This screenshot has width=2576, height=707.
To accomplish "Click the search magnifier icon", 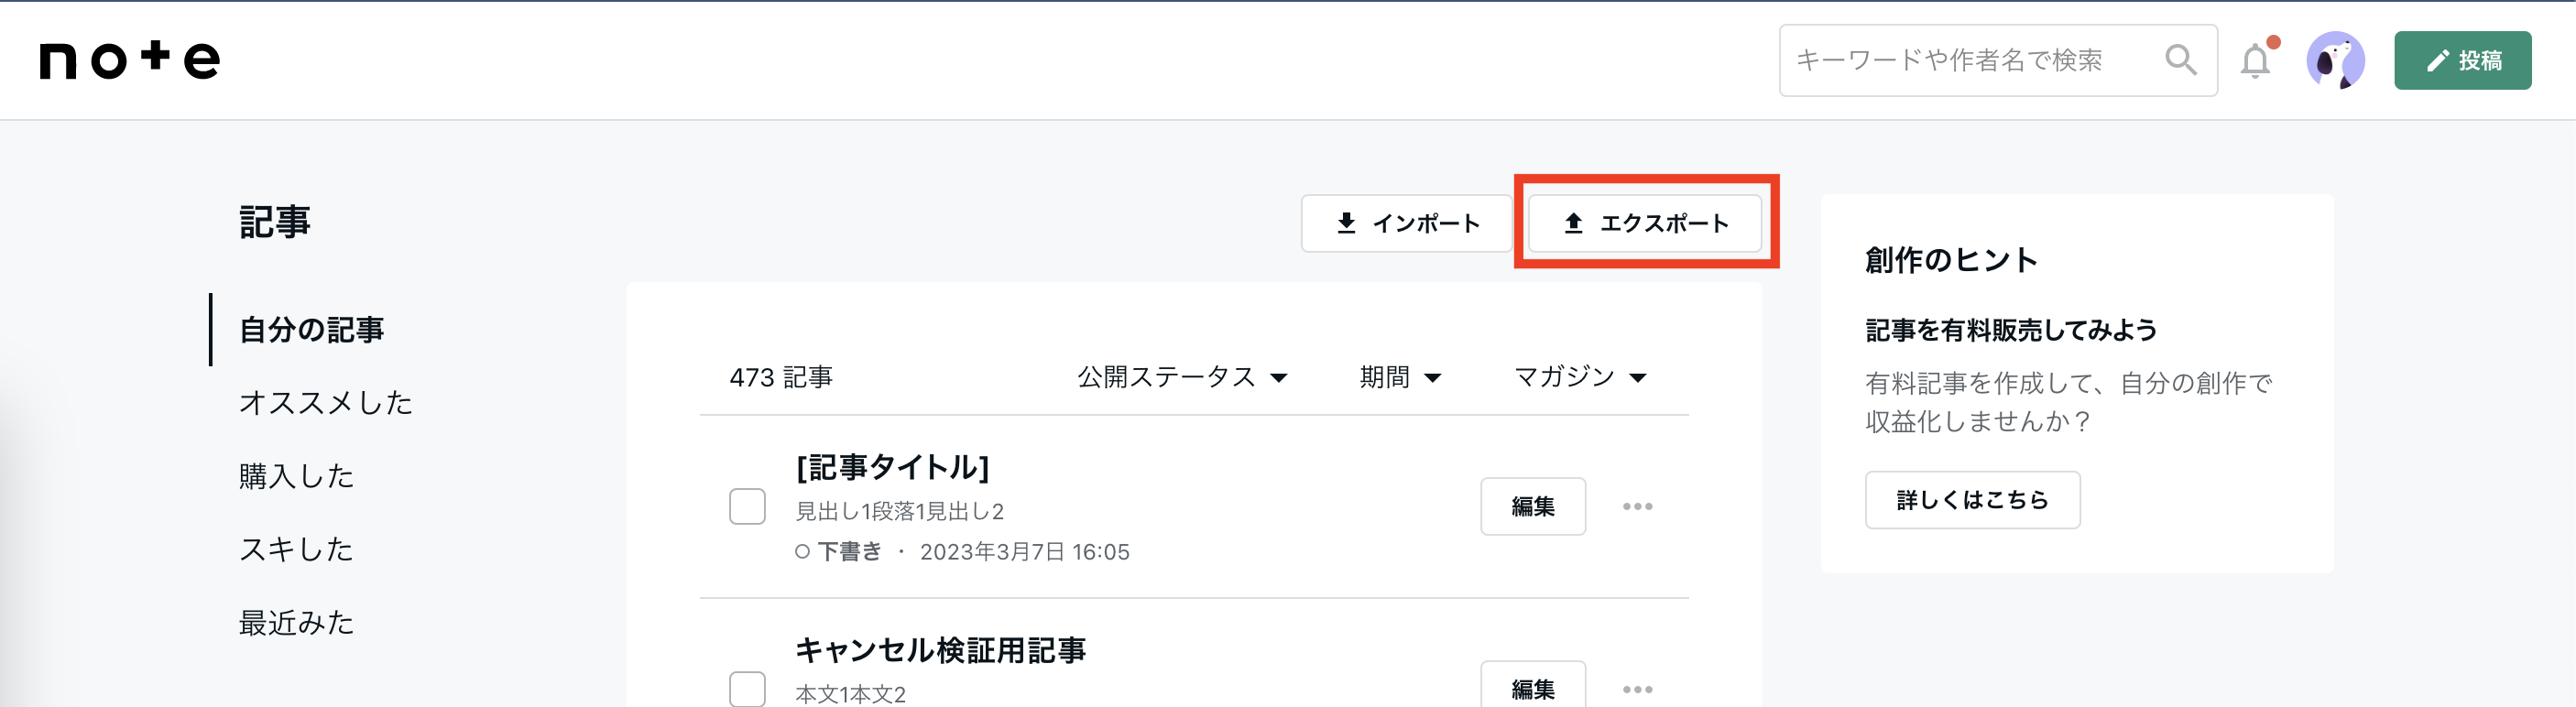I will click(2180, 60).
